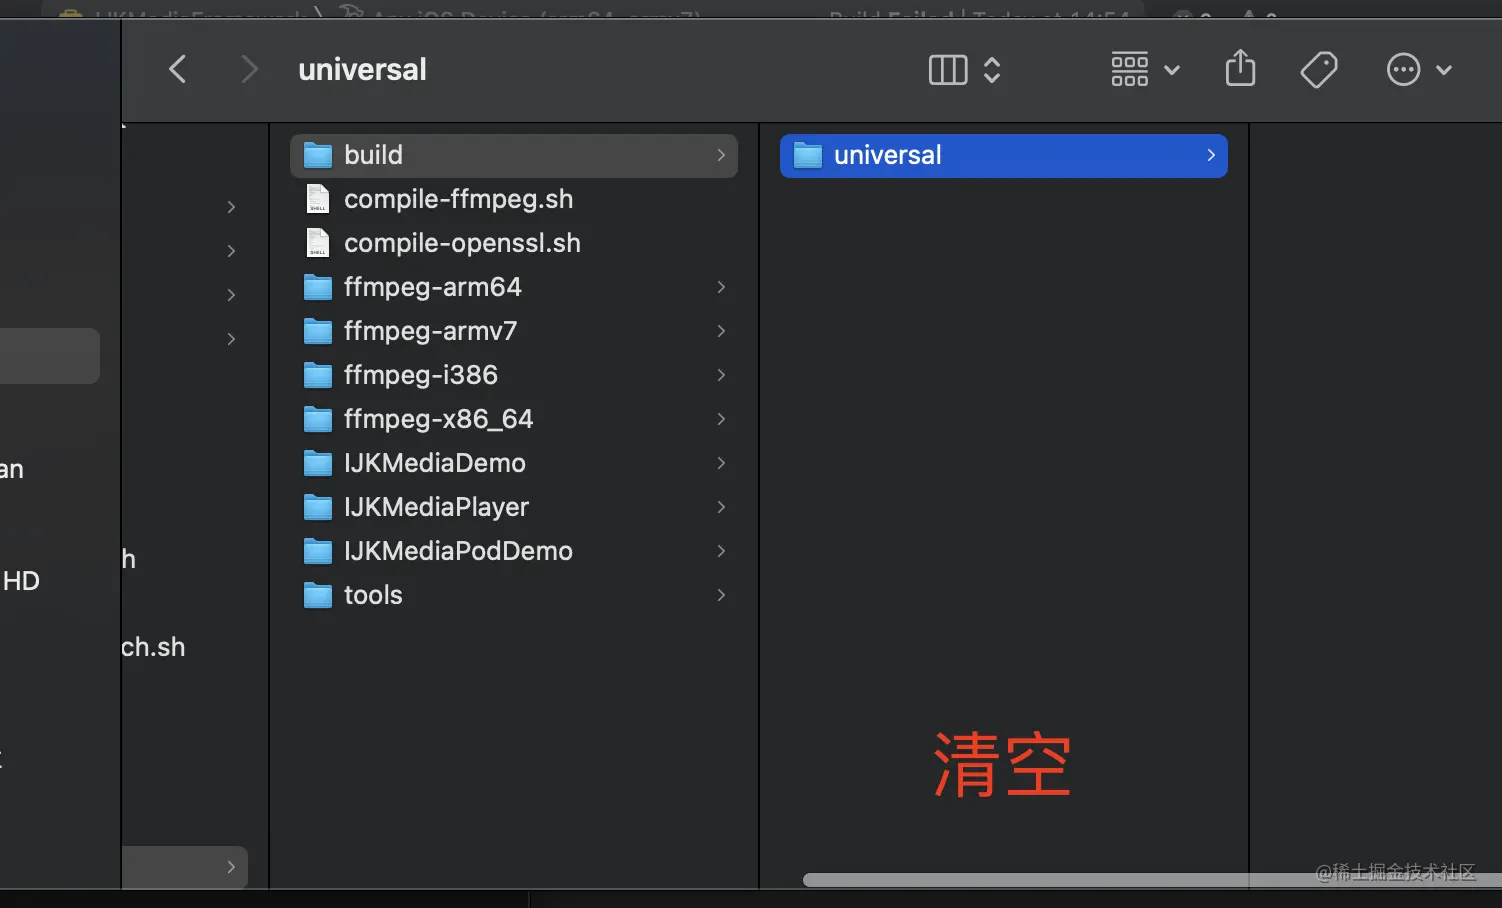This screenshot has width=1502, height=908.
Task: Select the ffmpeg-x86_64 folder name
Action: click(438, 419)
